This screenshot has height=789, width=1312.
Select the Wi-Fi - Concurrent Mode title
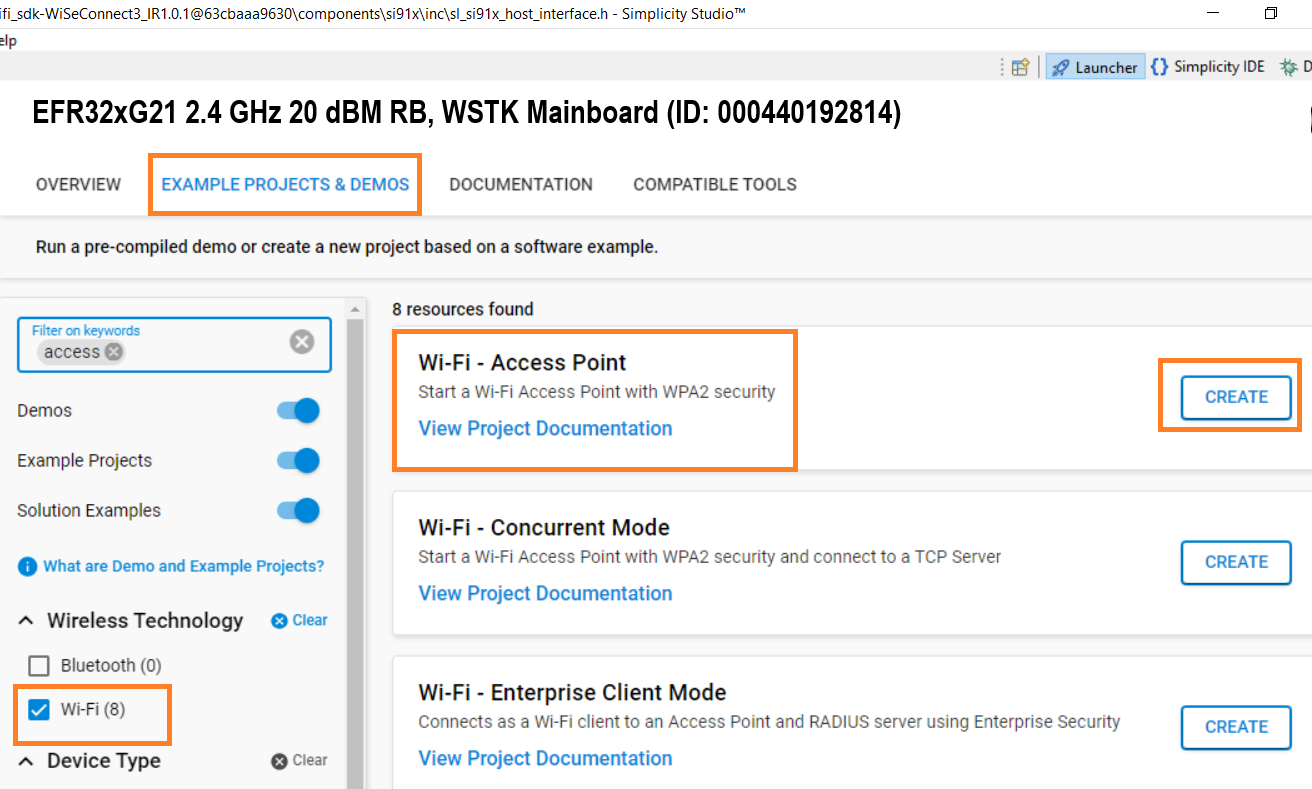coord(544,528)
